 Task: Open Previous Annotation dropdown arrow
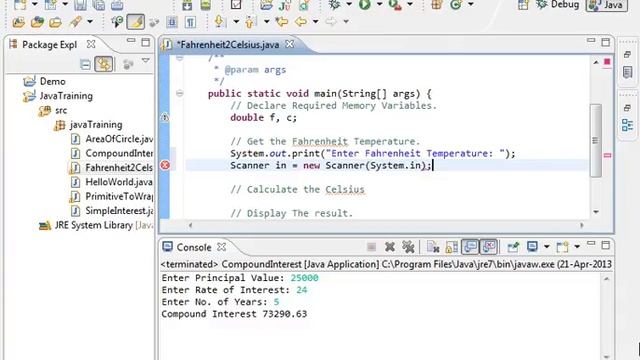[x=266, y=21]
